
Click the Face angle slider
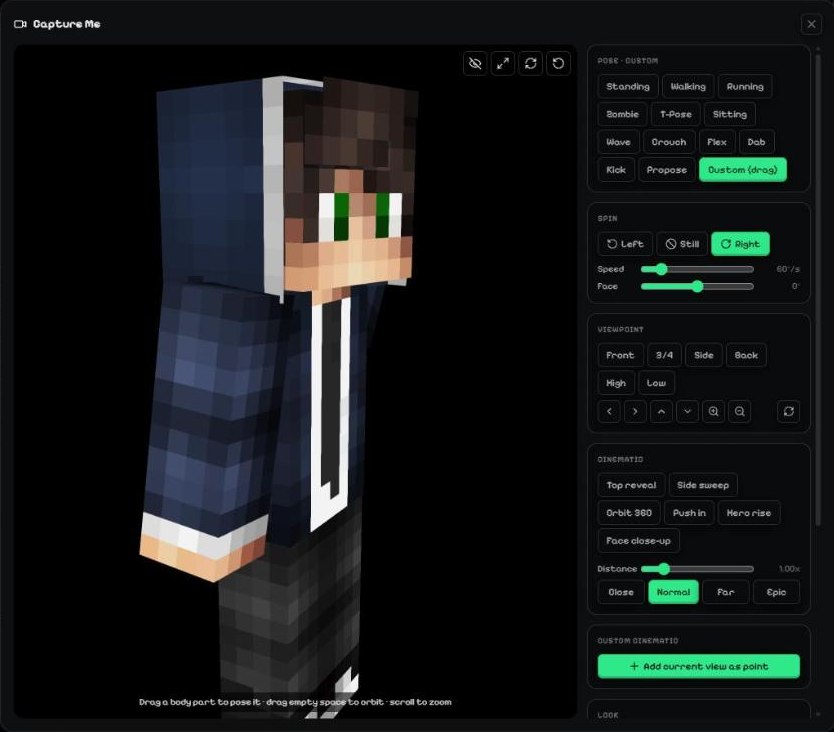(697, 287)
